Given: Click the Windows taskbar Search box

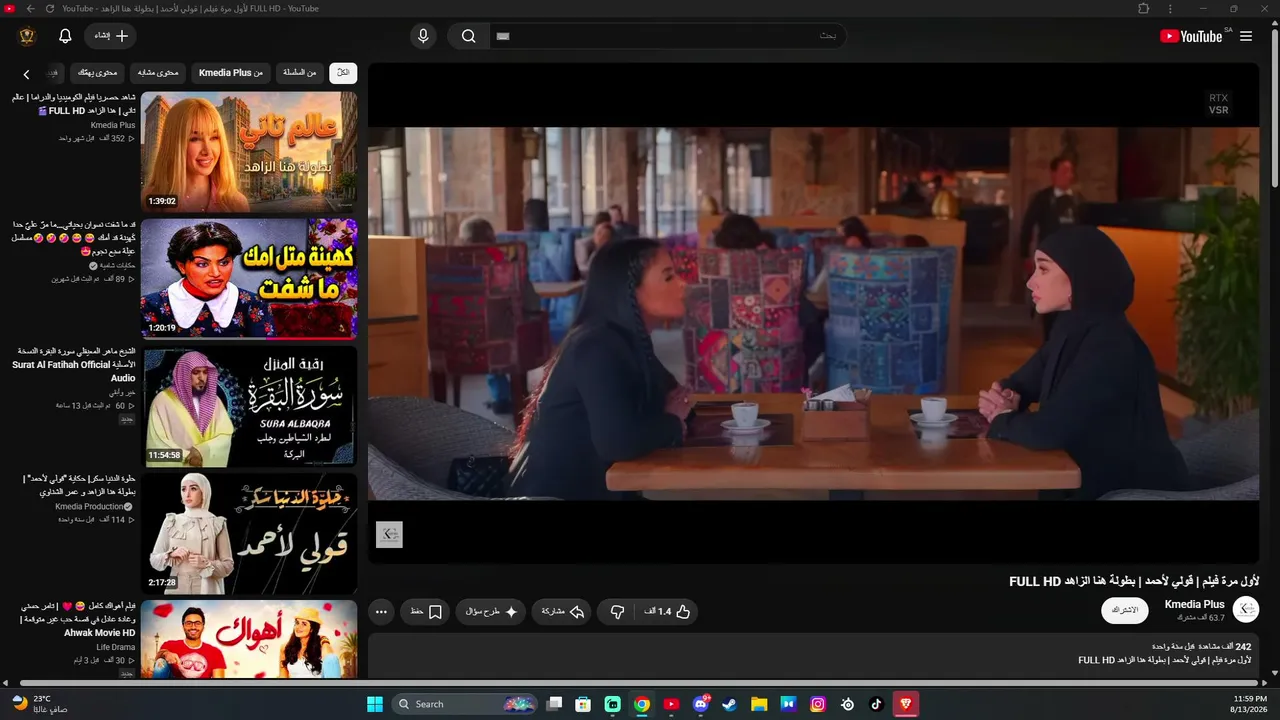Looking at the screenshot, I should click(x=466, y=704).
